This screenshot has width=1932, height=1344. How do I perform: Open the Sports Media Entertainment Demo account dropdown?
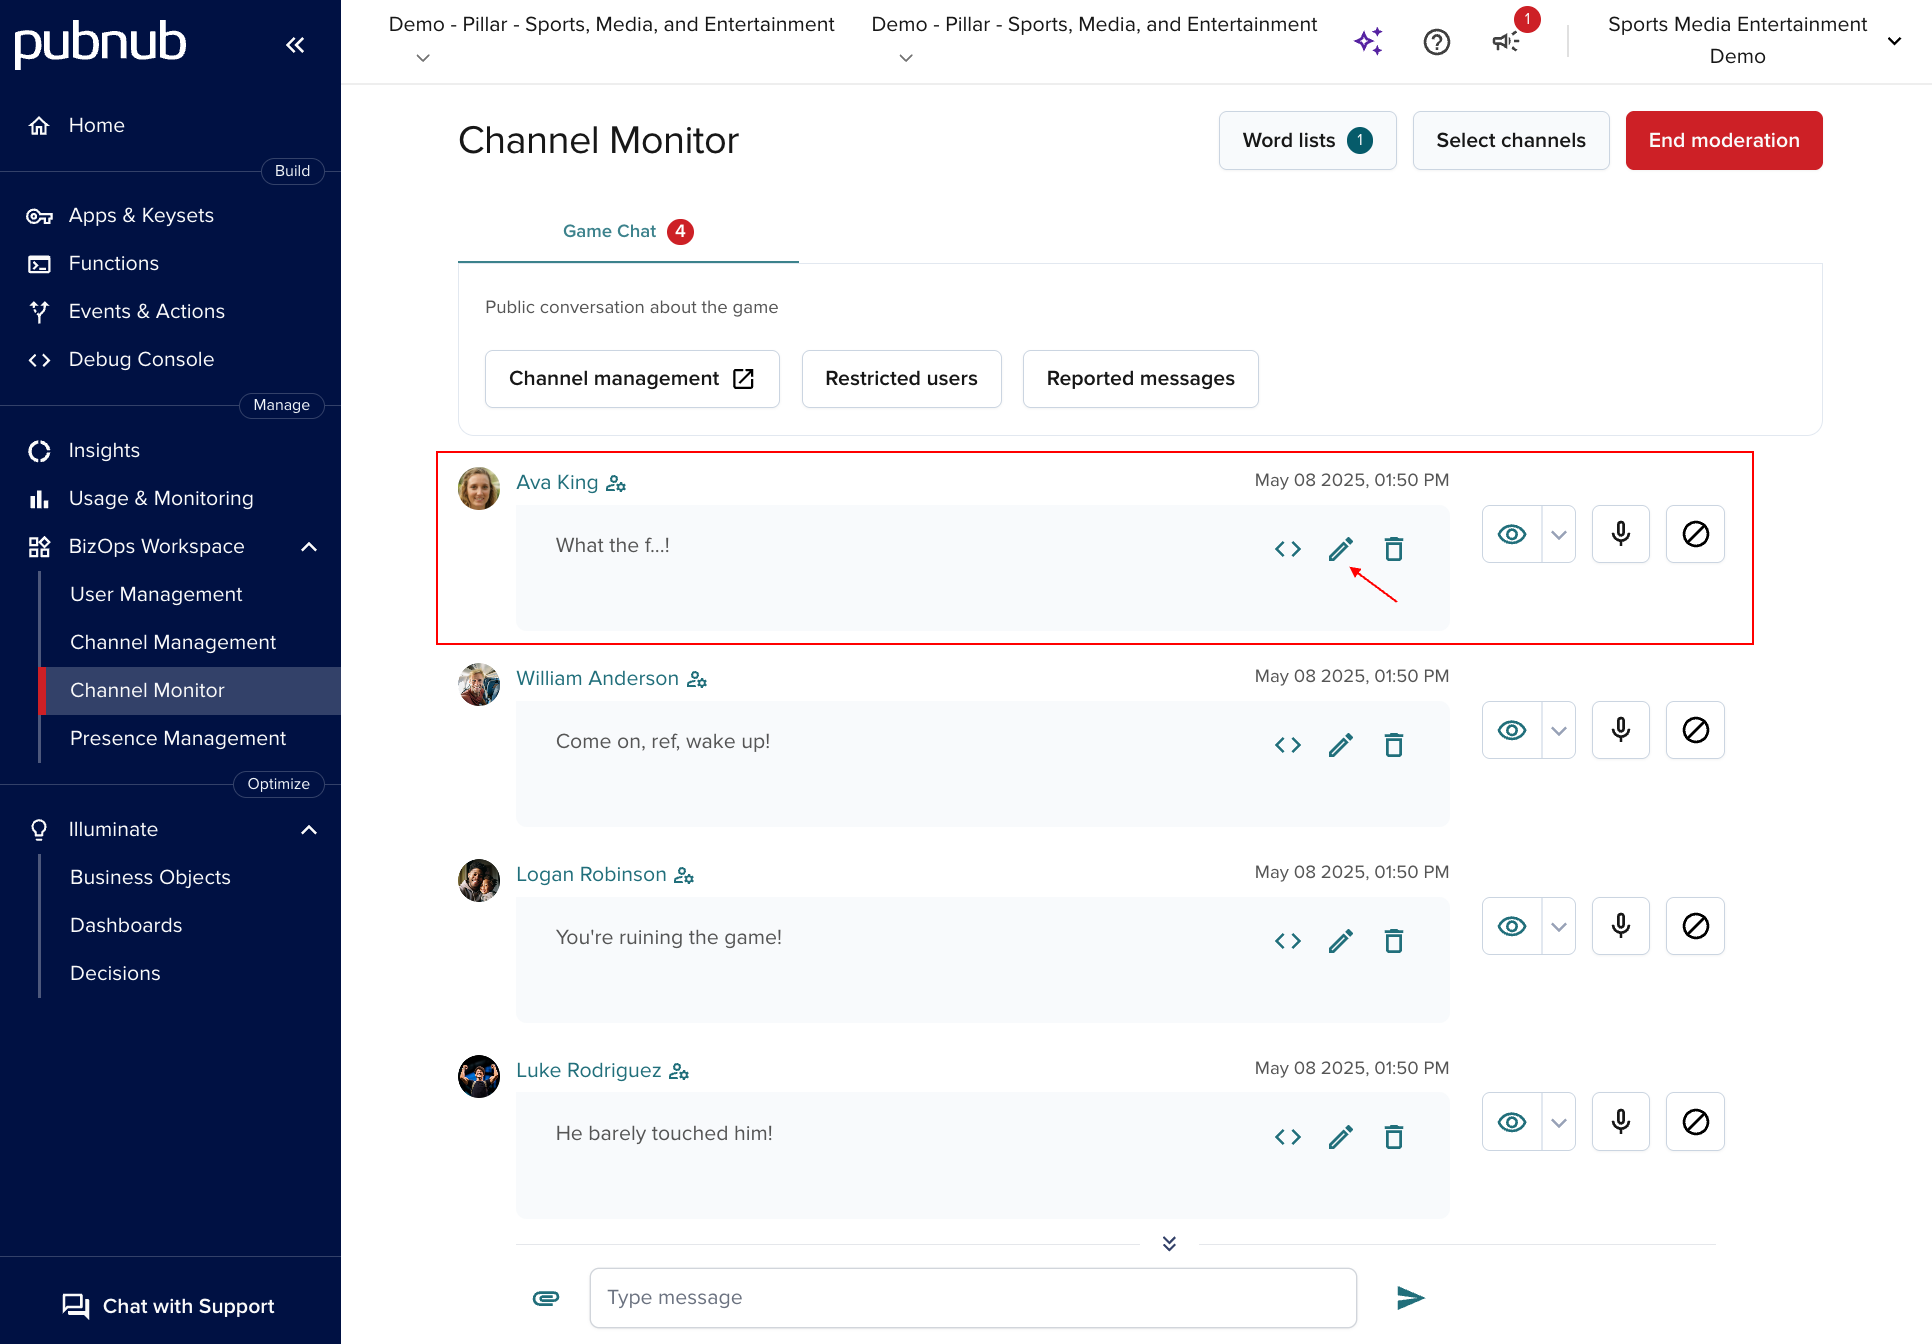click(x=1893, y=41)
